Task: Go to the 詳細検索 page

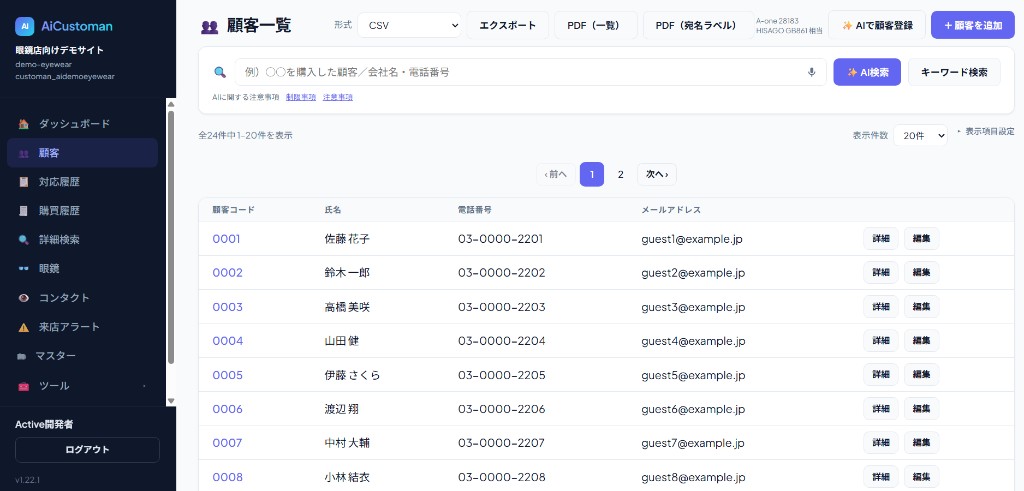Action: (x=82, y=240)
